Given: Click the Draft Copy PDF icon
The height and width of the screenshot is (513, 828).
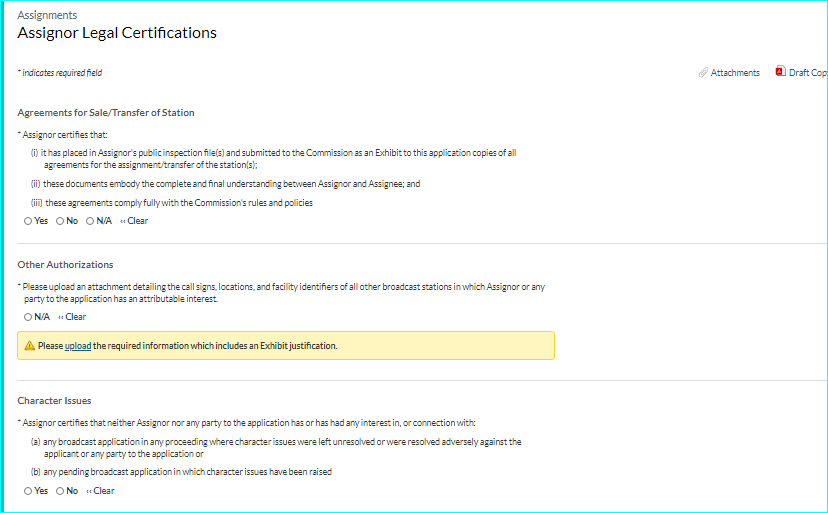Looking at the screenshot, I should (x=780, y=72).
